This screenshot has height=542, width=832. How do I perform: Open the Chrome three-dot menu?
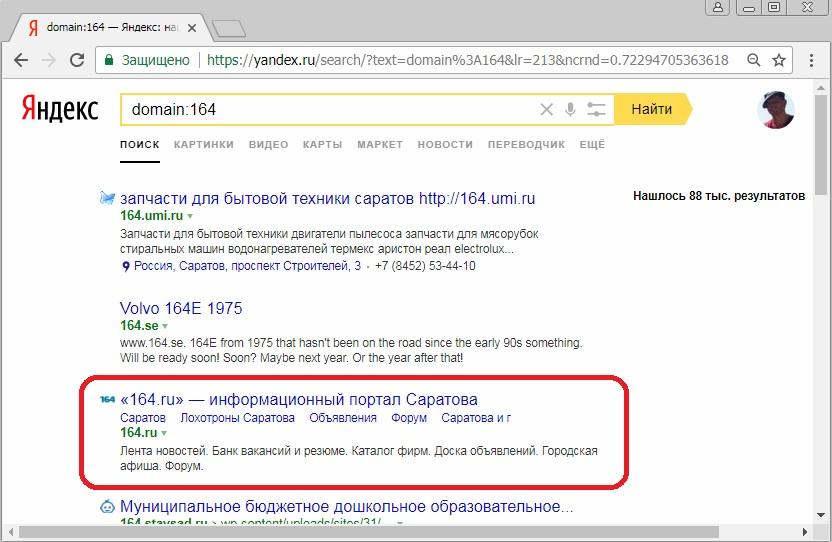pos(808,60)
